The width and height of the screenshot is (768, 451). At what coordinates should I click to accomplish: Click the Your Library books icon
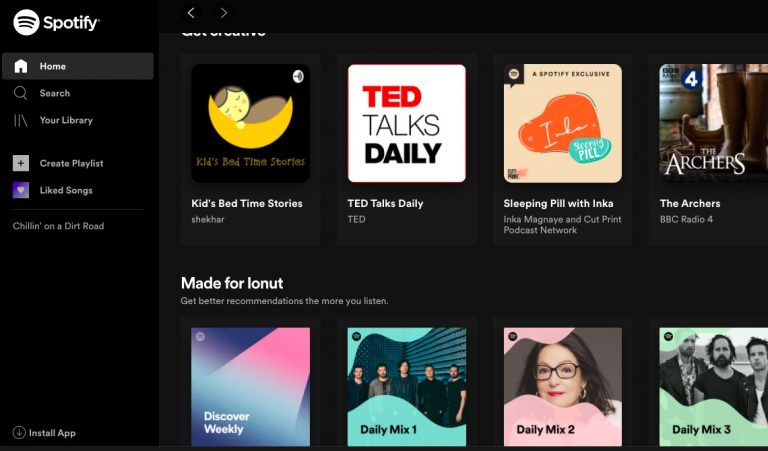coord(21,120)
